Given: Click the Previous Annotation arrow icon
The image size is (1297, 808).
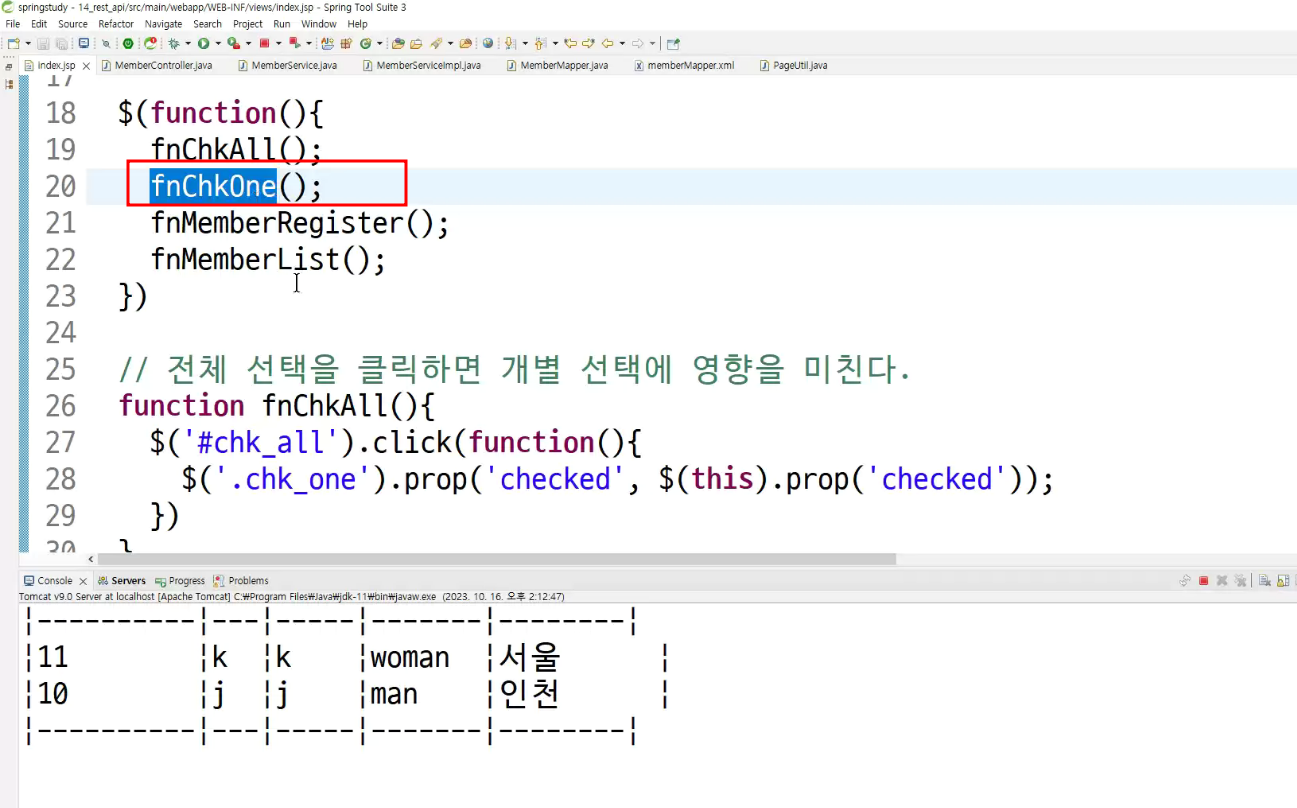Looking at the screenshot, I should (x=539, y=44).
